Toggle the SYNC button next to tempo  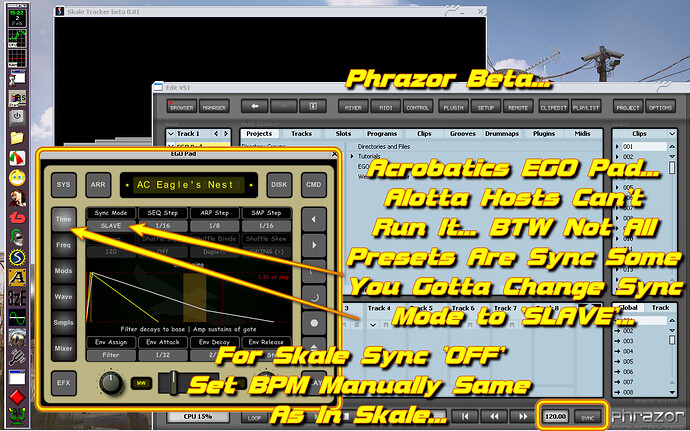(x=587, y=416)
